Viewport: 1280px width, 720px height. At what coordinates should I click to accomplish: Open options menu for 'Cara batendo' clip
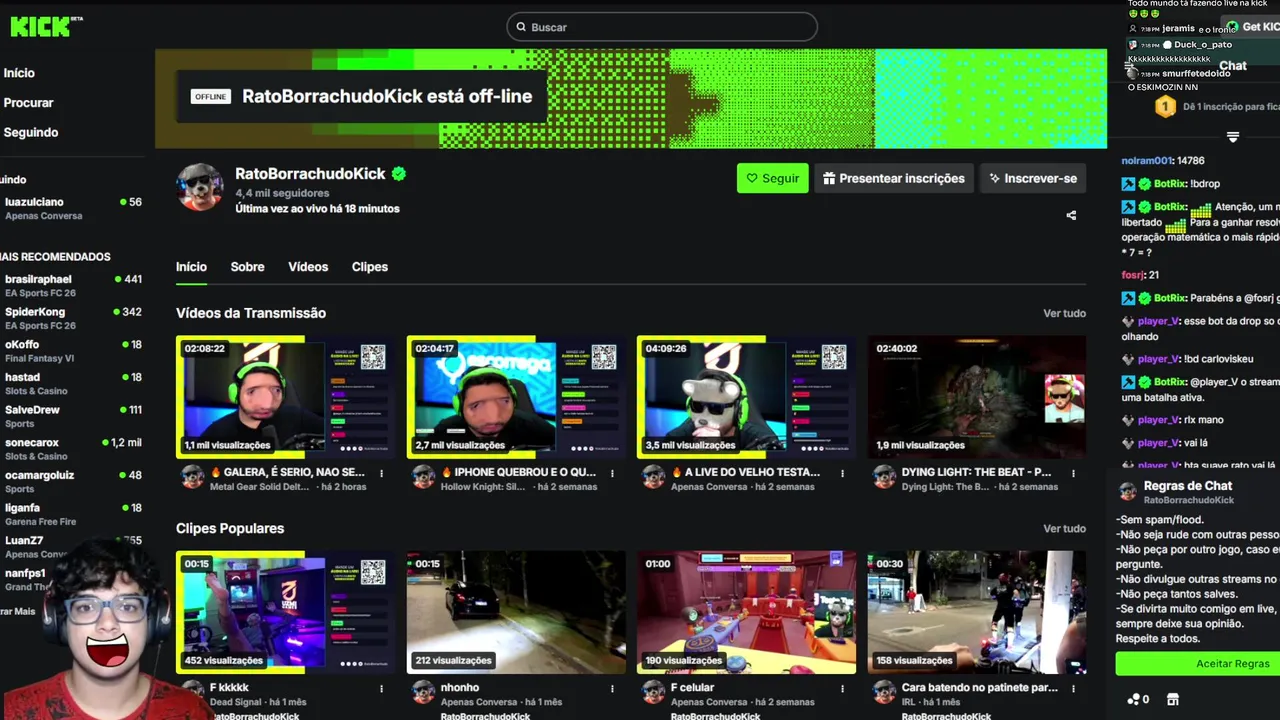(1073, 688)
